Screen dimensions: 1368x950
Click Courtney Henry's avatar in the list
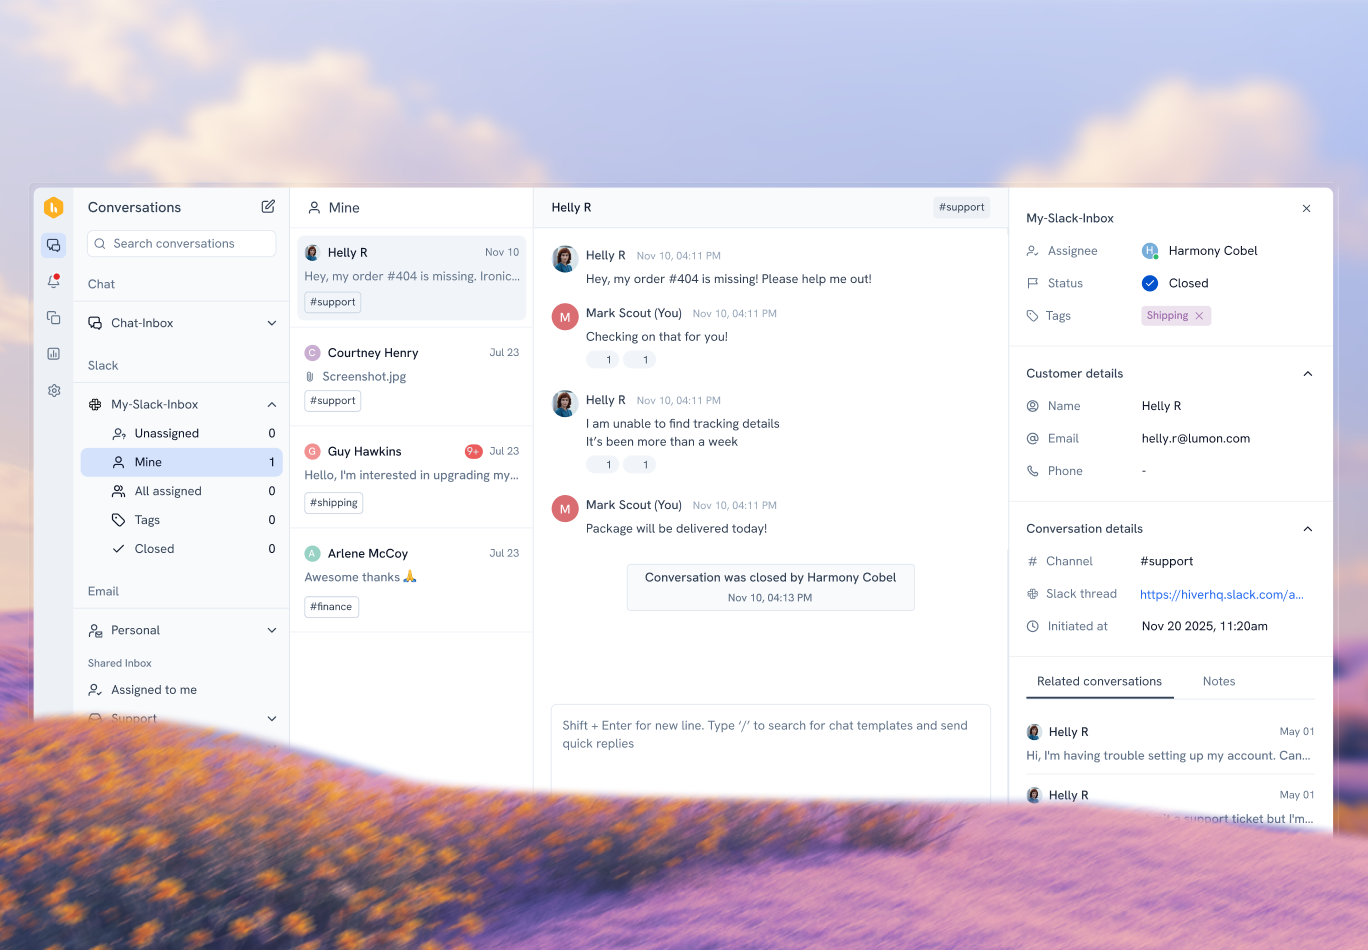click(312, 353)
